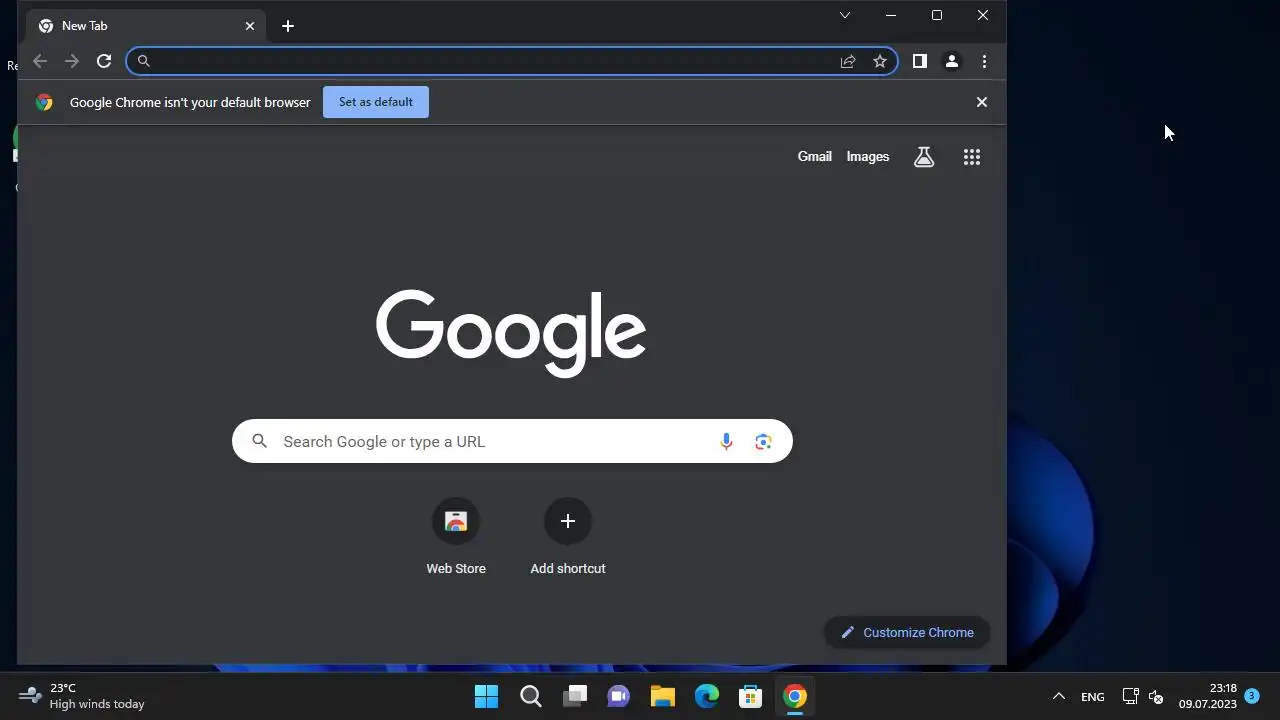Start voice search with microphone icon
This screenshot has width=1280, height=720.
[x=726, y=441]
